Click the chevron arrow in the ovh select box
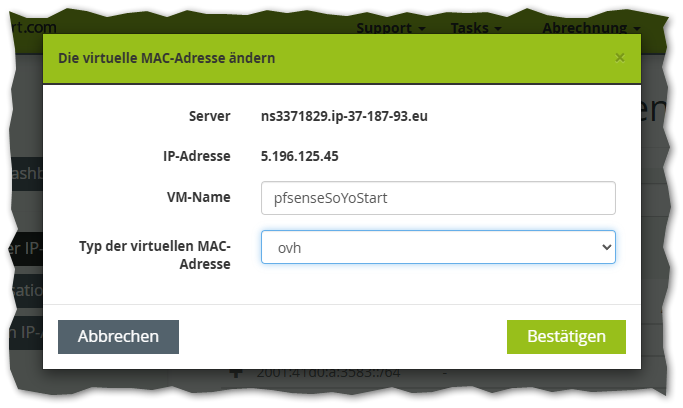This screenshot has height=408, width=683. 604,247
